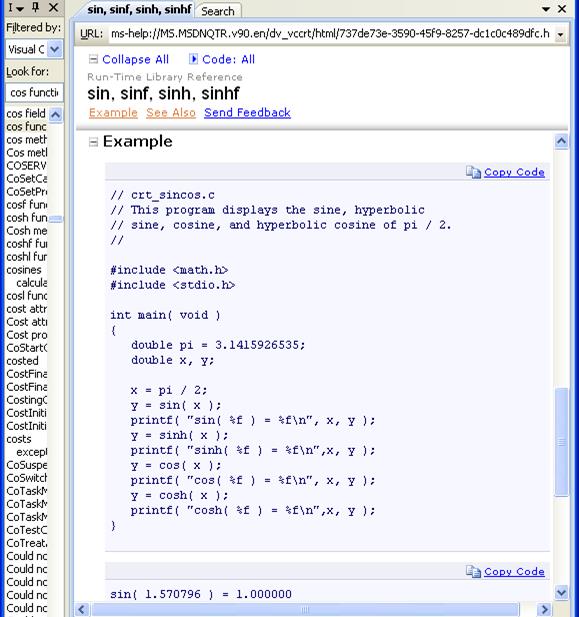Close the document window tab
This screenshot has width=579, height=617.
(562, 9)
